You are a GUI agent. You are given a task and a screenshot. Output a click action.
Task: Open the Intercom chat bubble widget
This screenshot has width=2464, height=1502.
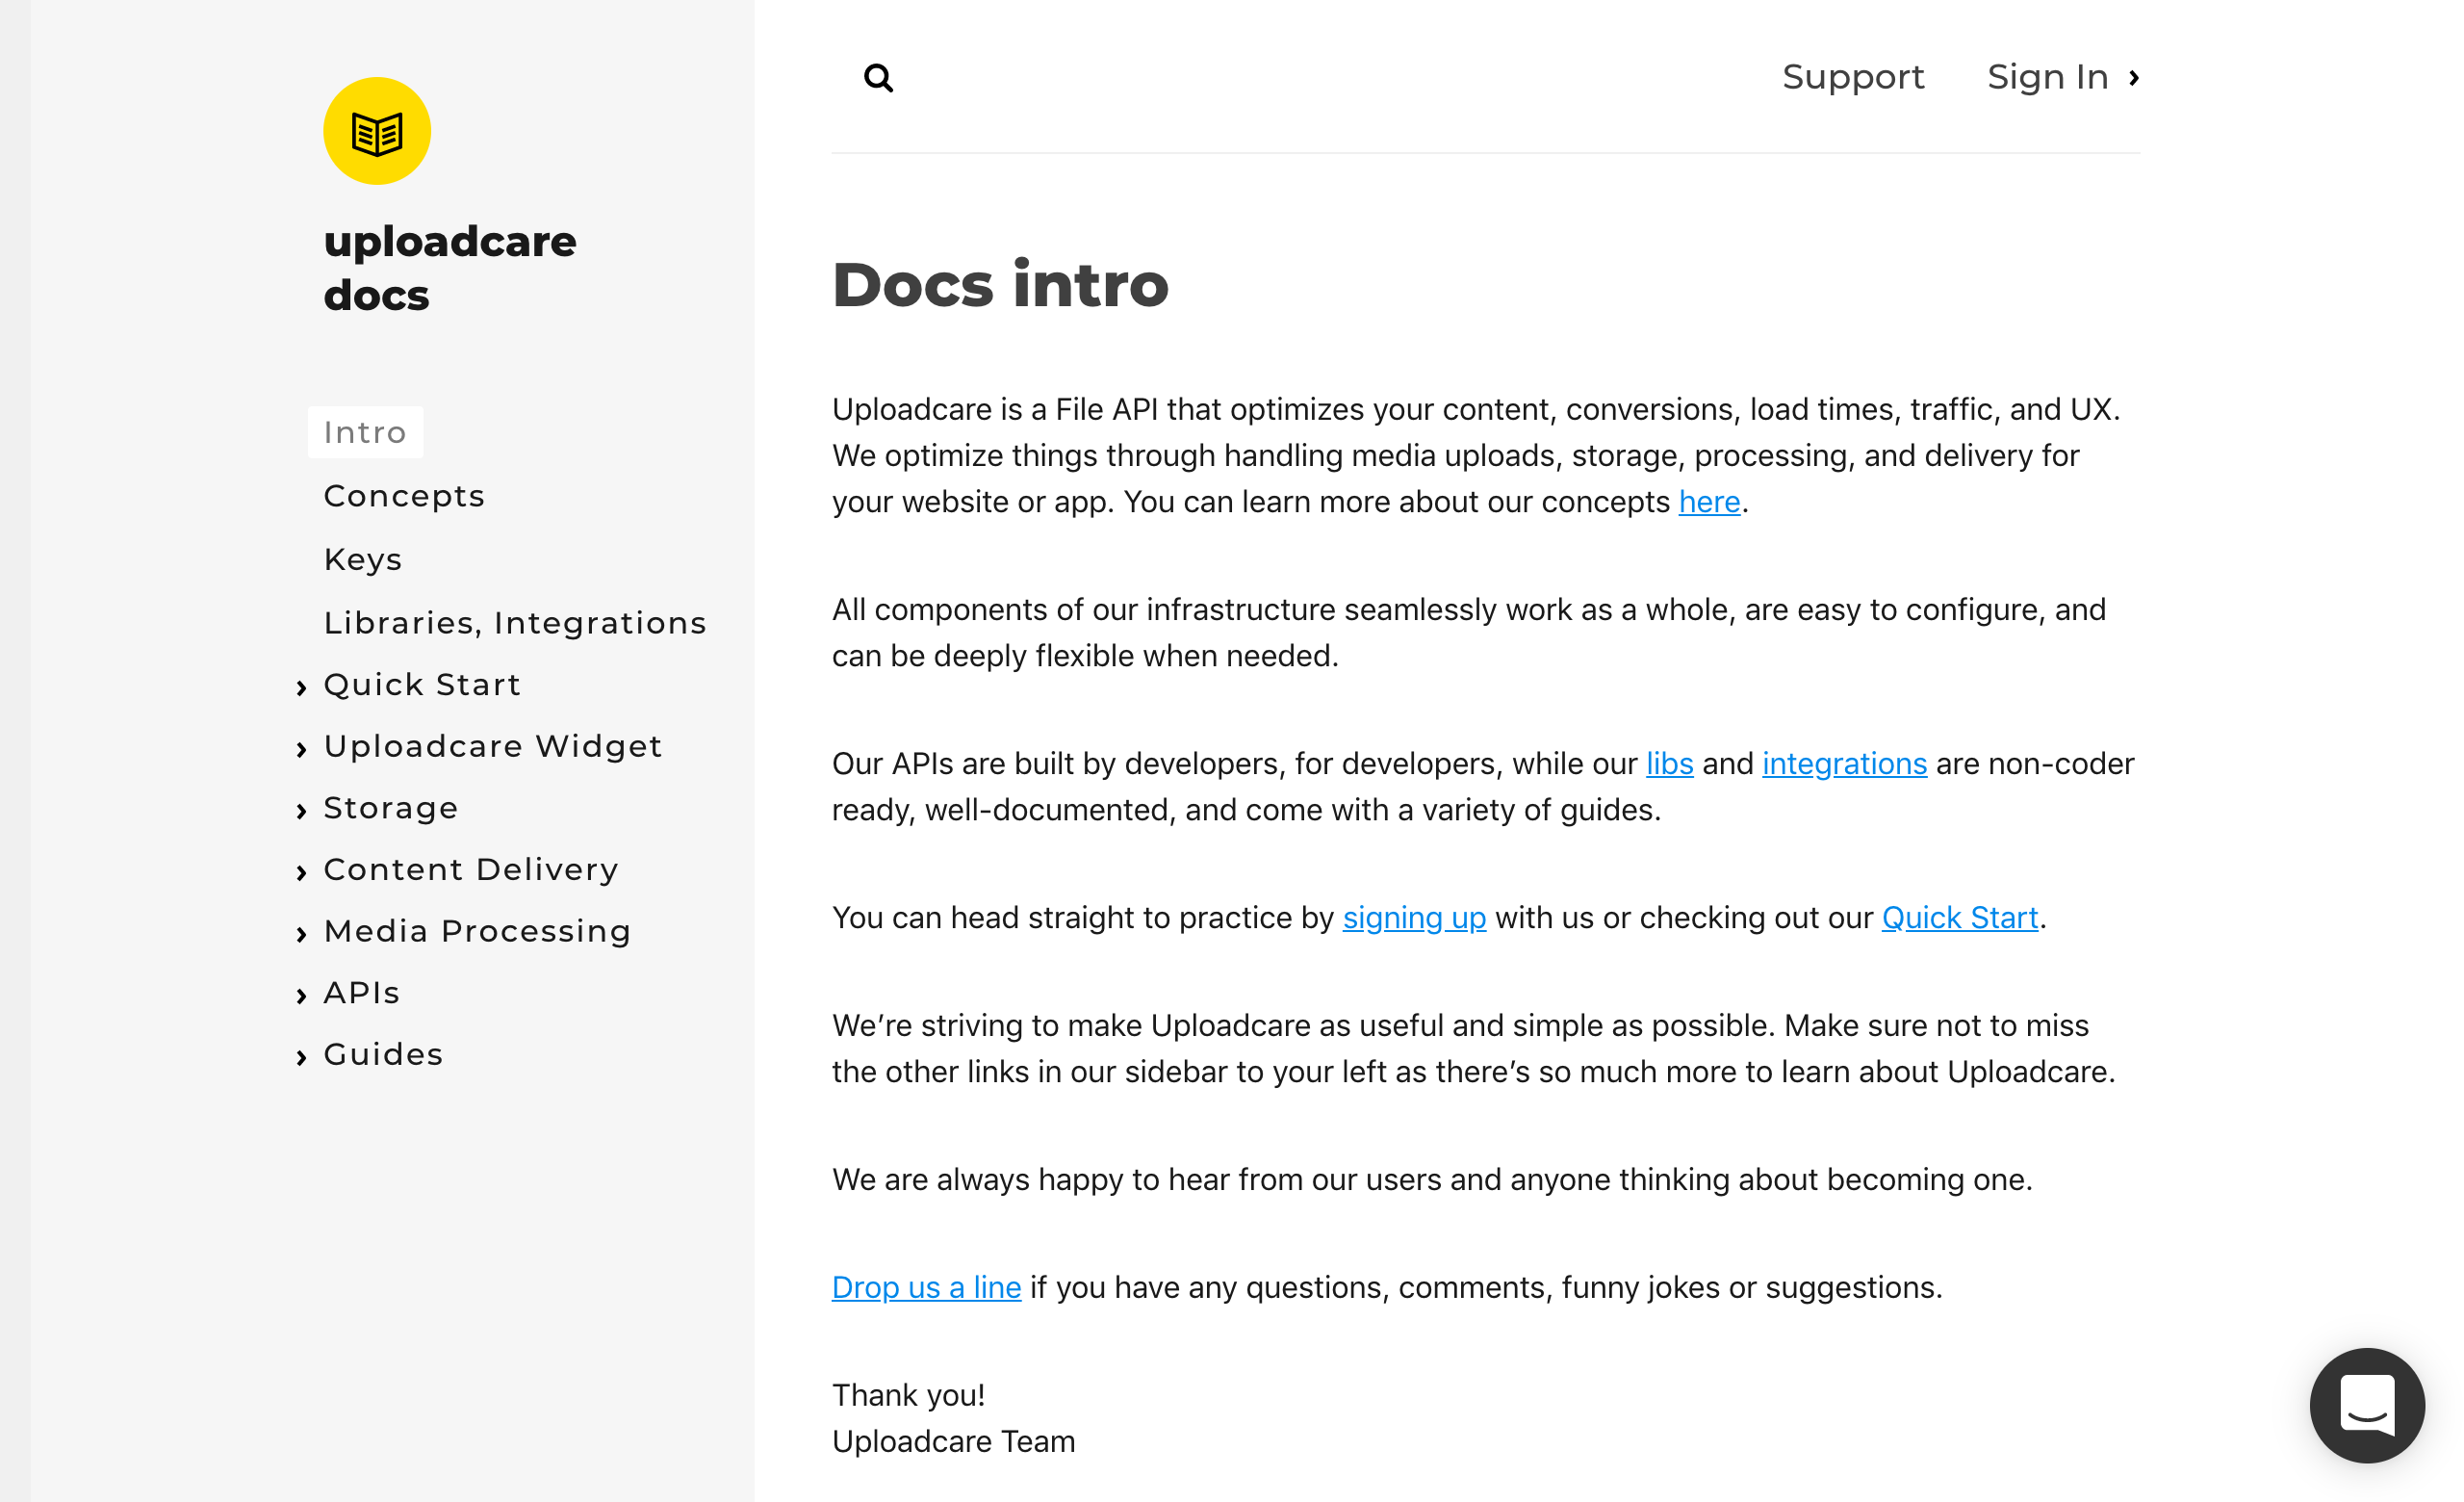[2366, 1406]
